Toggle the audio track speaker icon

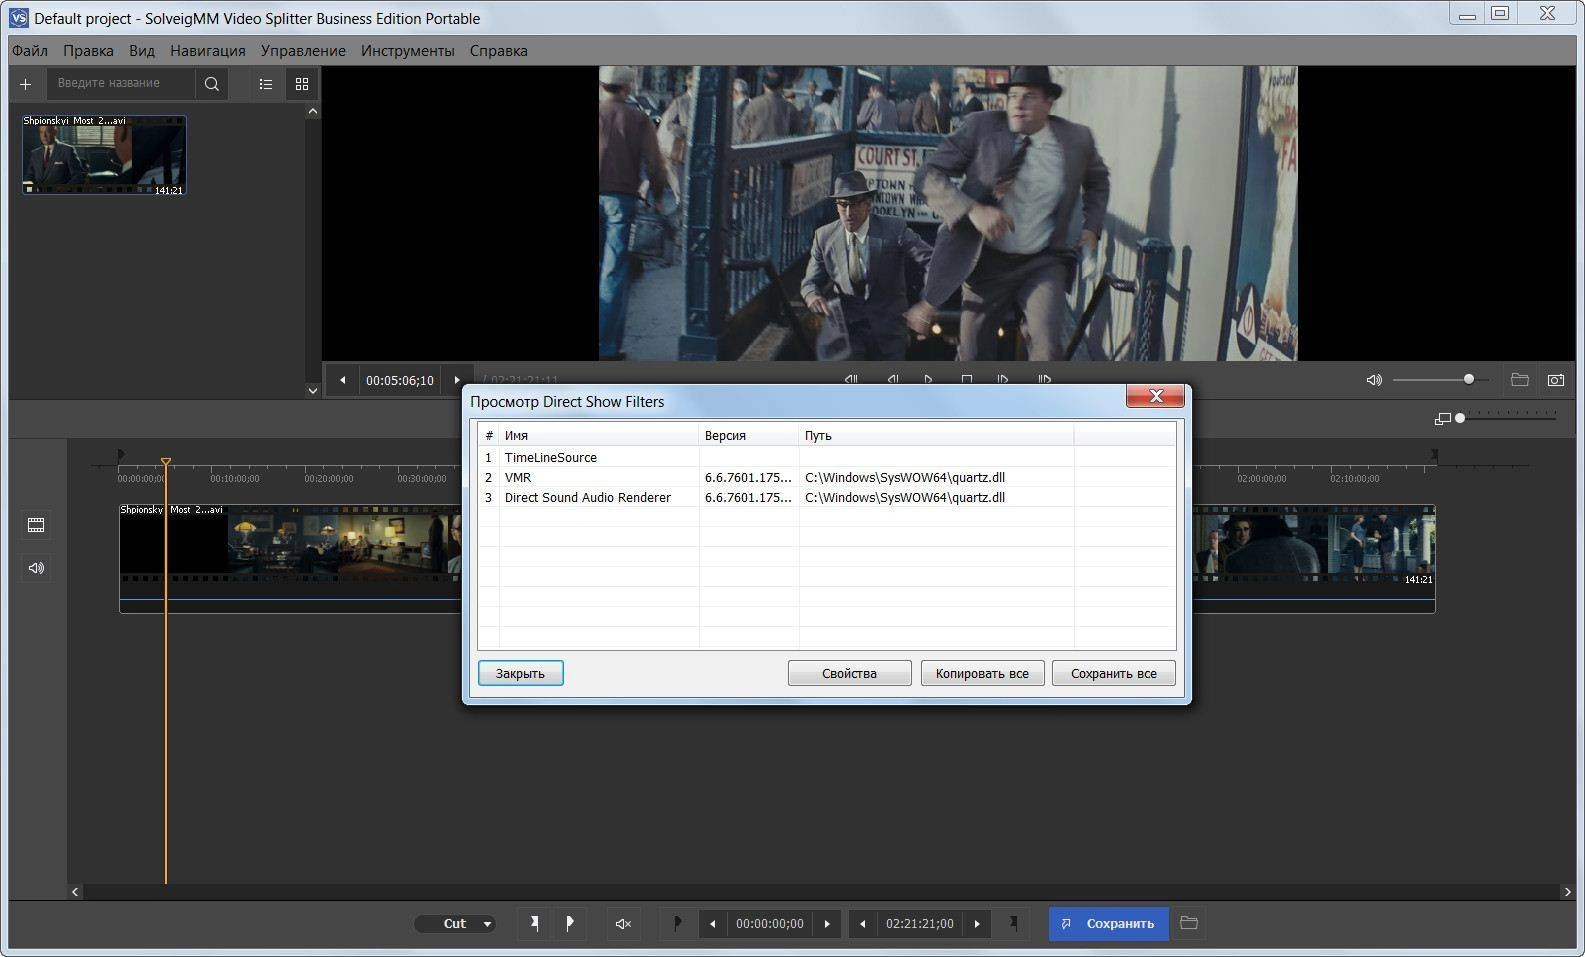click(x=37, y=568)
